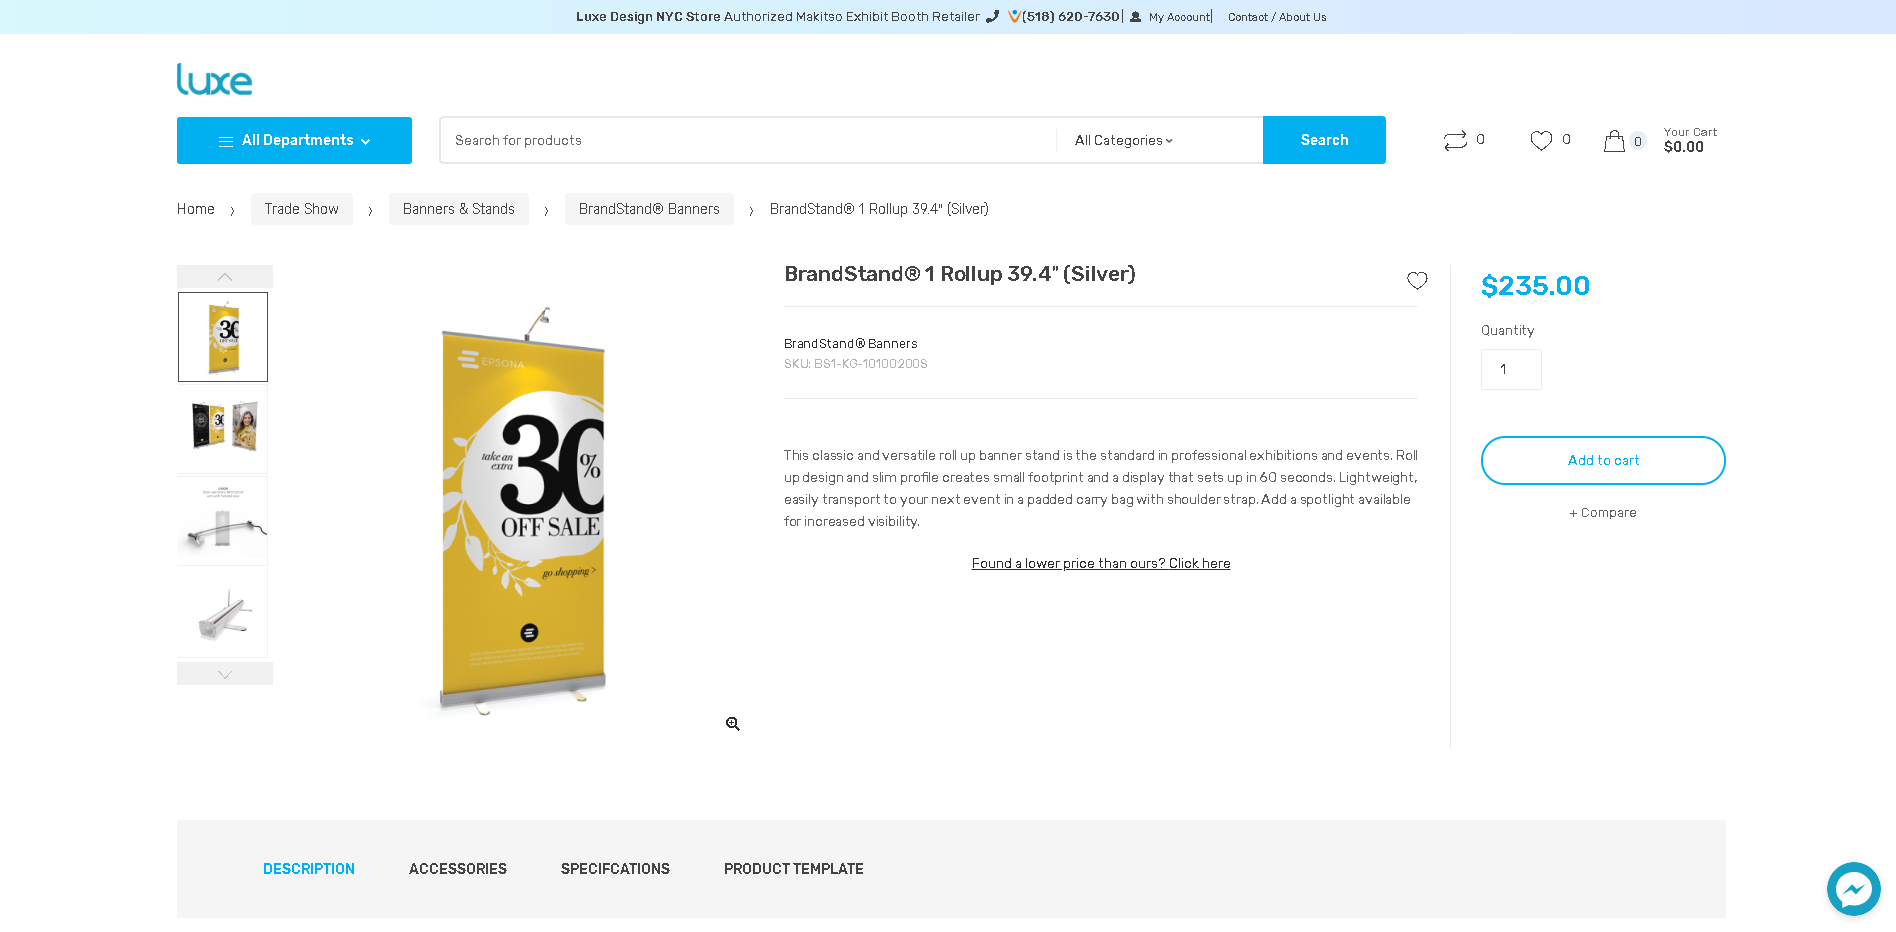Go to Banners & Stands breadcrumb
This screenshot has height=932, width=1896.
click(x=459, y=209)
